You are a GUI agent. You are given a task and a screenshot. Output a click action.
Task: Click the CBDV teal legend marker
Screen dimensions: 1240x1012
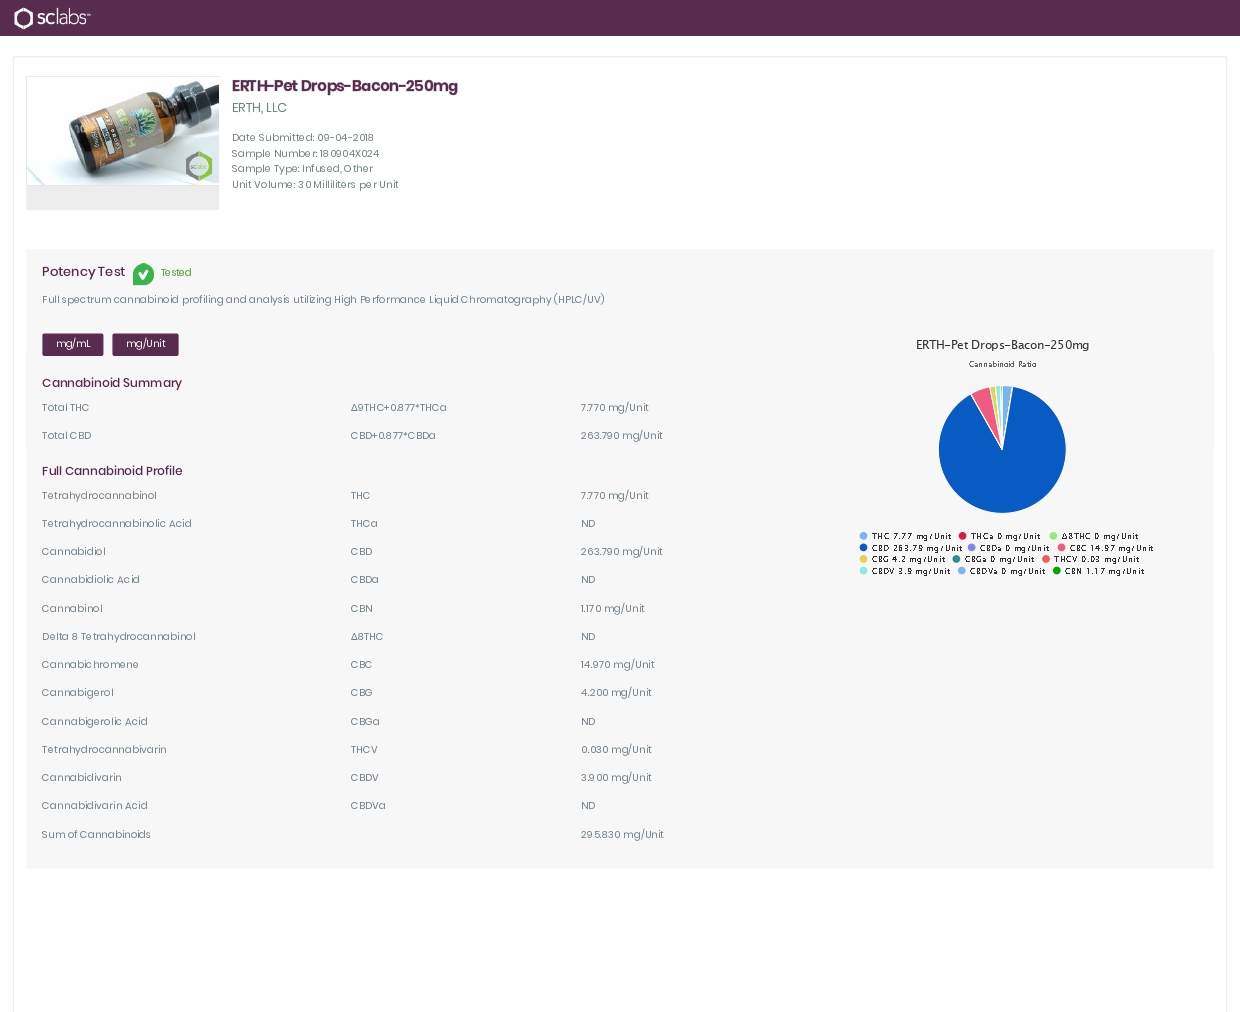coord(864,571)
